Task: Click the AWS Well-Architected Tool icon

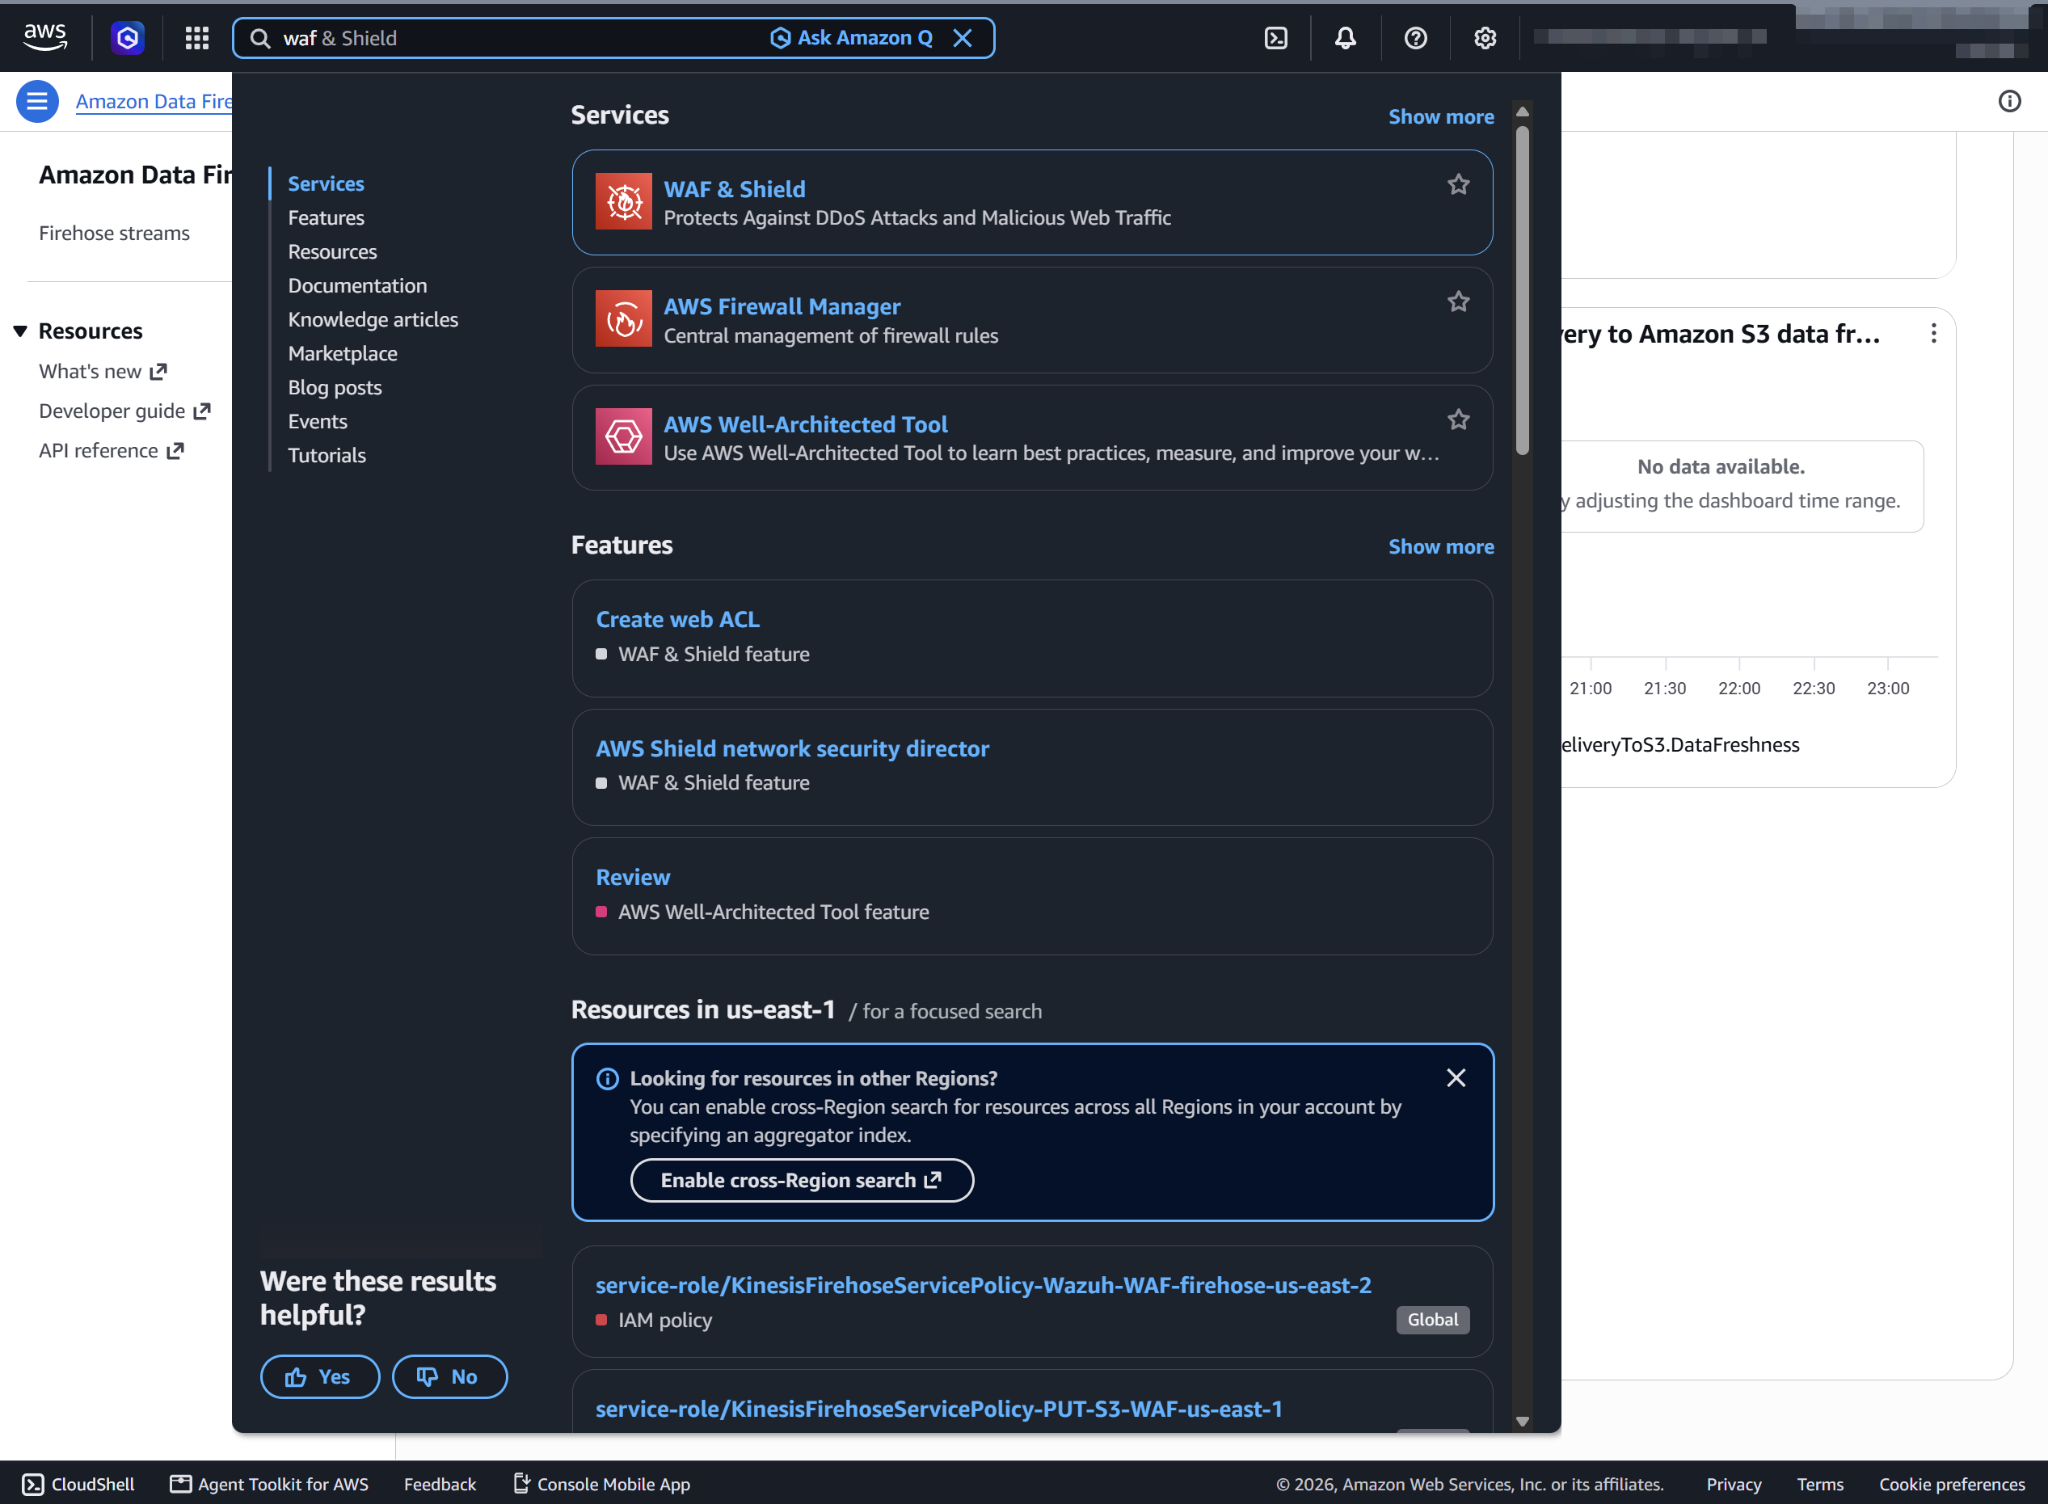Action: coord(623,436)
